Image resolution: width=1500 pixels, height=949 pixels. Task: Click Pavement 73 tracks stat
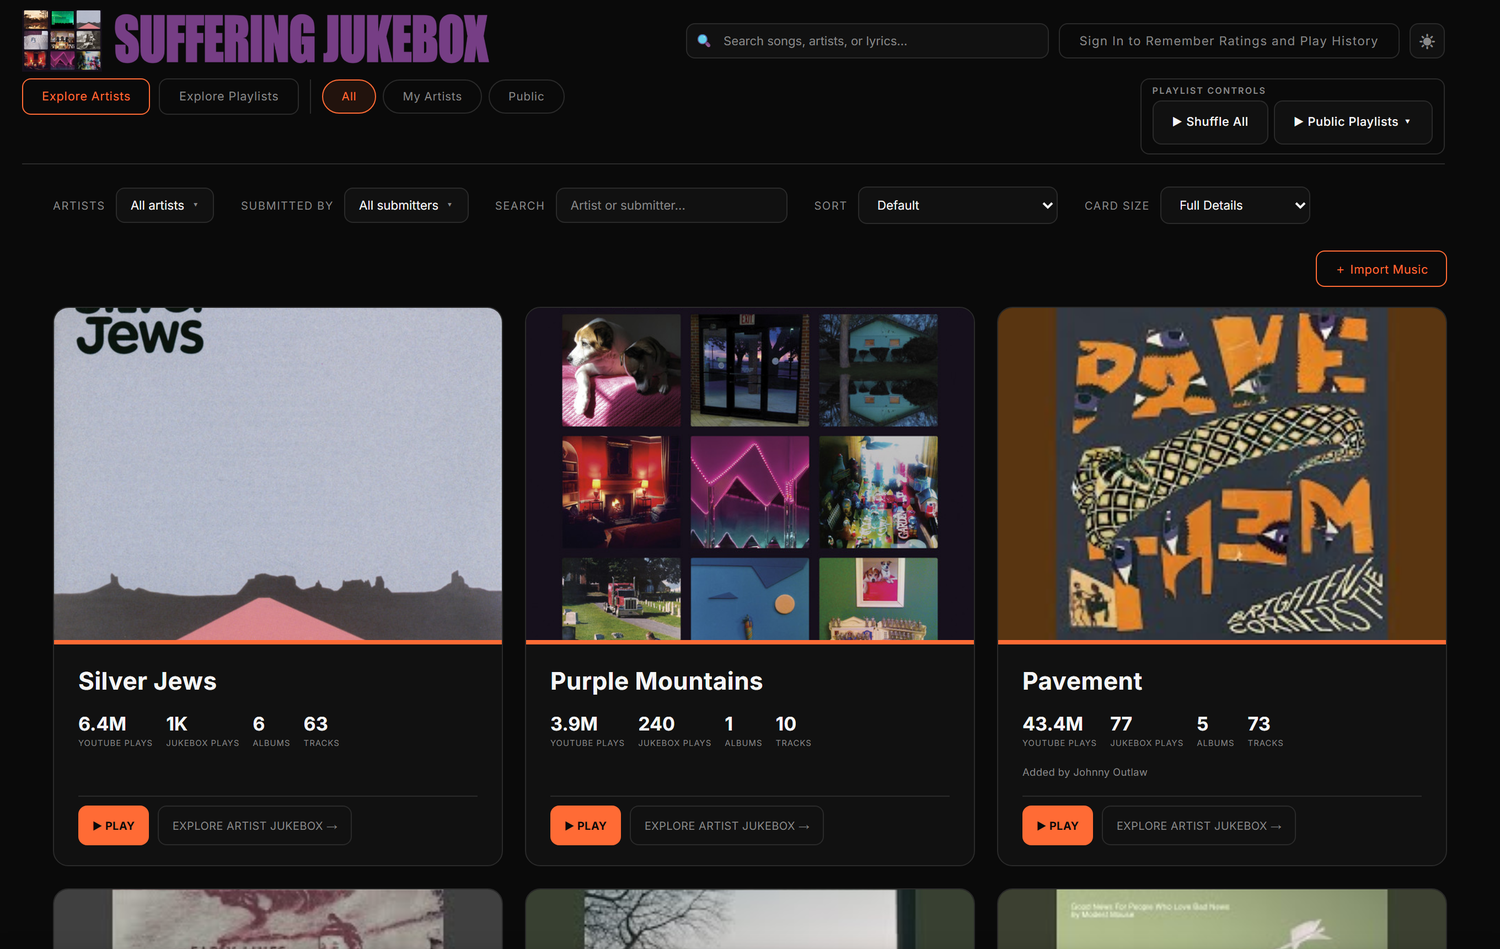click(1265, 730)
